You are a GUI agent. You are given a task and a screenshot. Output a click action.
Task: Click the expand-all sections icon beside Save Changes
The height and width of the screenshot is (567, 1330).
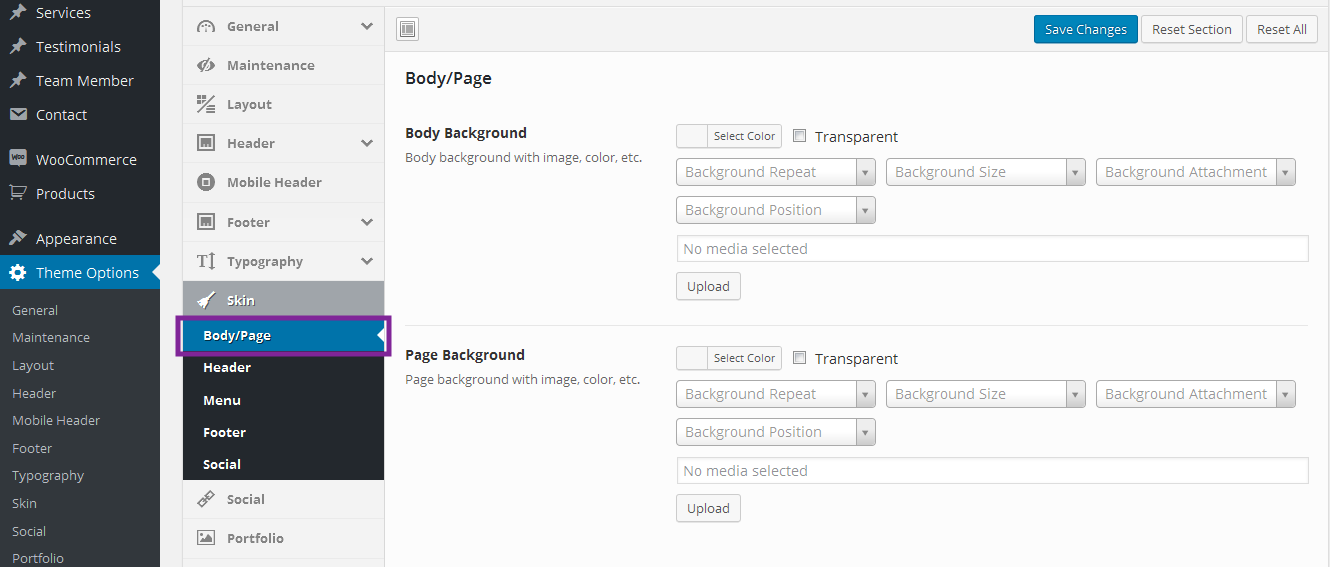click(x=408, y=29)
